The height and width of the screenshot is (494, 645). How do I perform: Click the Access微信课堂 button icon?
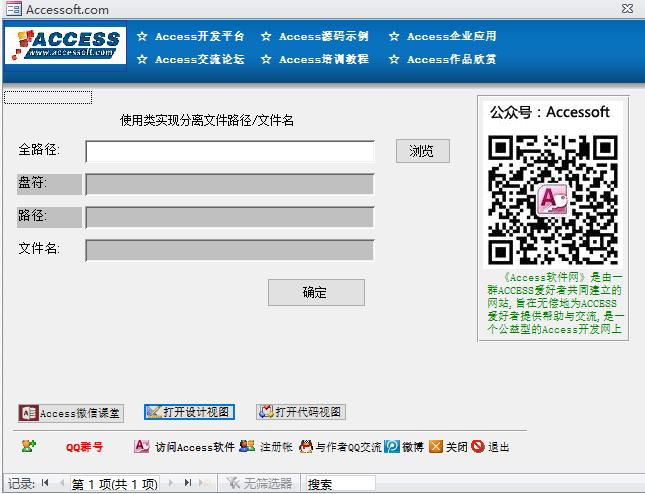click(29, 413)
